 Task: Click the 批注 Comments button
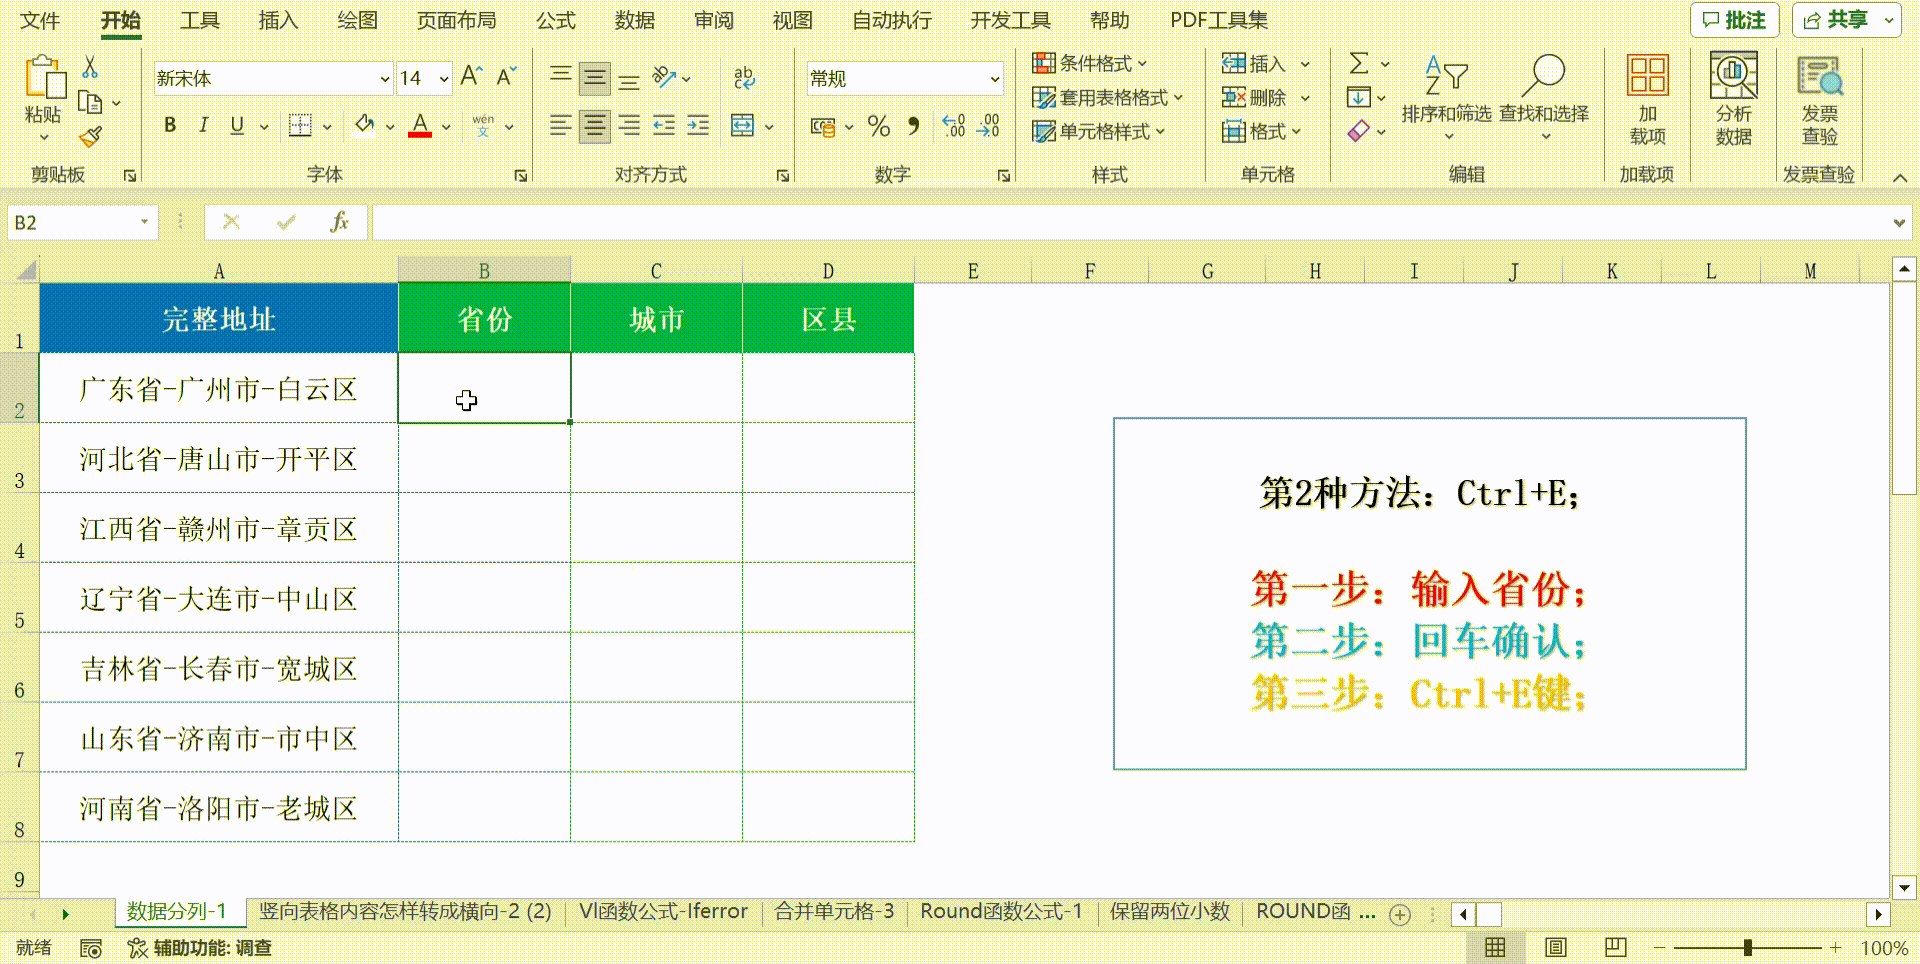click(1735, 20)
